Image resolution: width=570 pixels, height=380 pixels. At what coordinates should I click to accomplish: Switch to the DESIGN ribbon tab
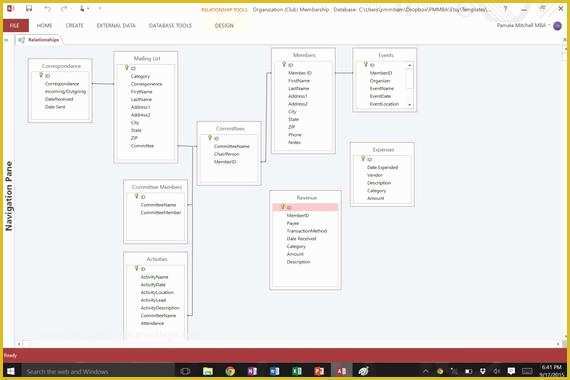224,25
